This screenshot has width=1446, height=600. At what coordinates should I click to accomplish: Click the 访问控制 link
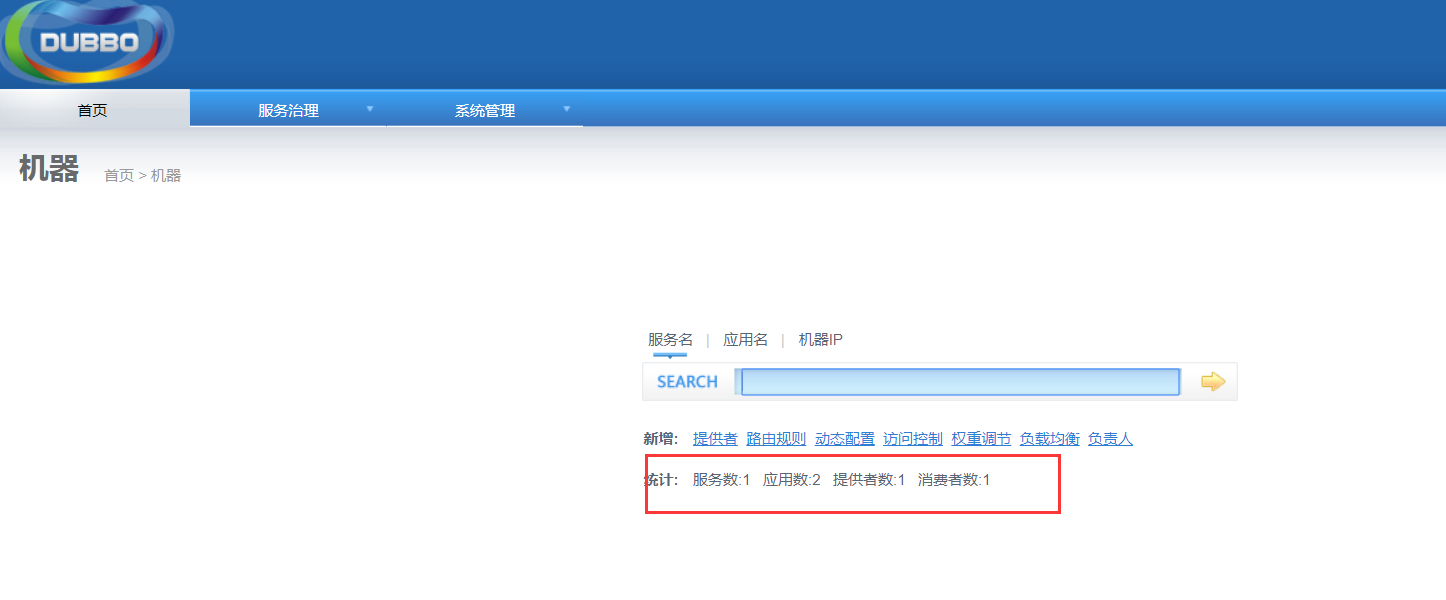(x=913, y=439)
